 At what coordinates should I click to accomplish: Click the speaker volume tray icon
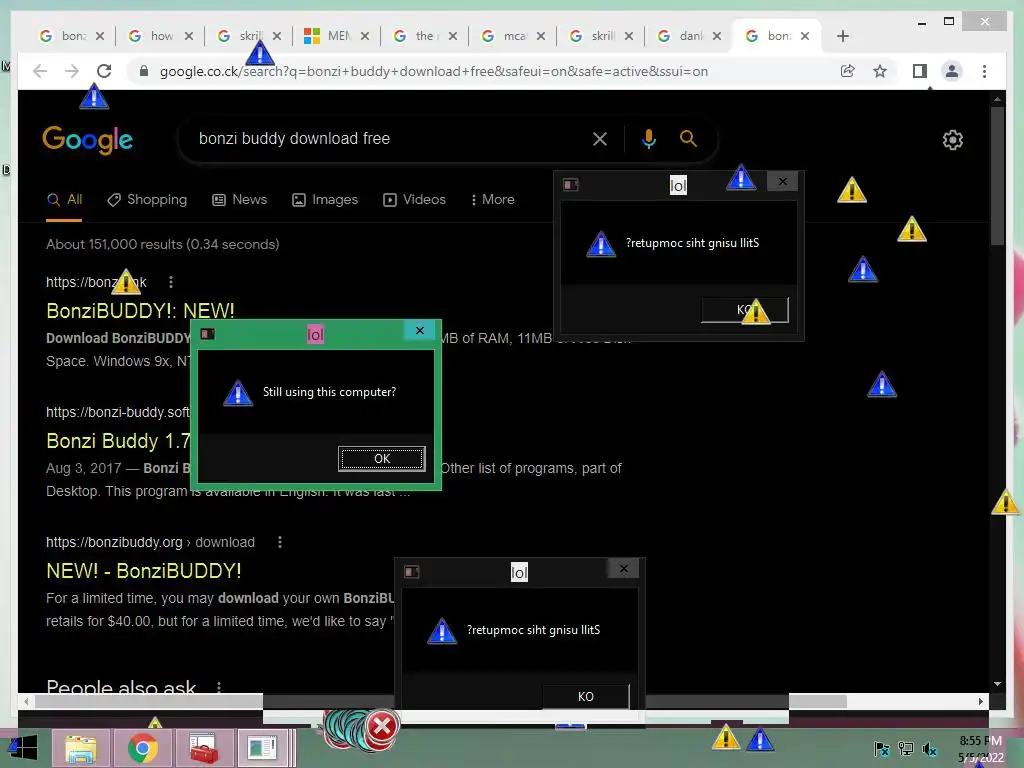[929, 749]
